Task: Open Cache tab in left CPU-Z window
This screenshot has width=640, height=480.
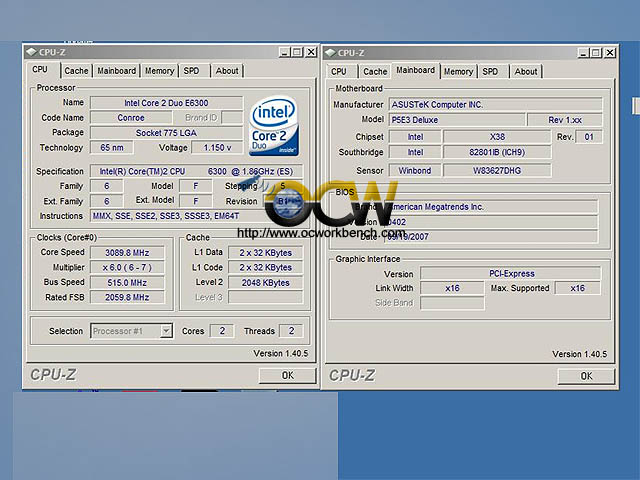Action: click(76, 71)
